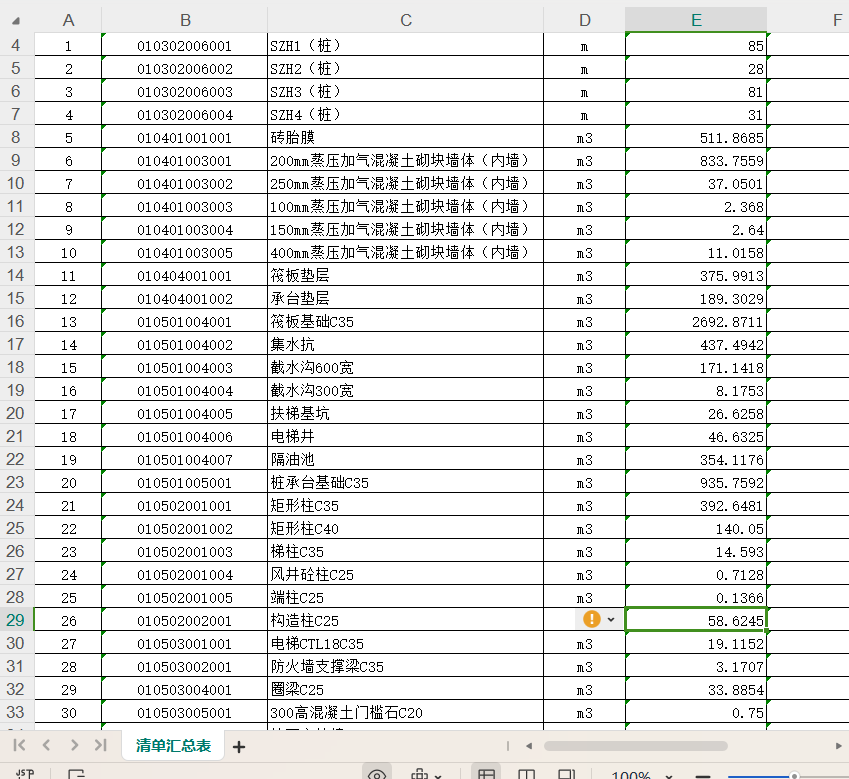Click the cell 电梯井

(x=406, y=436)
